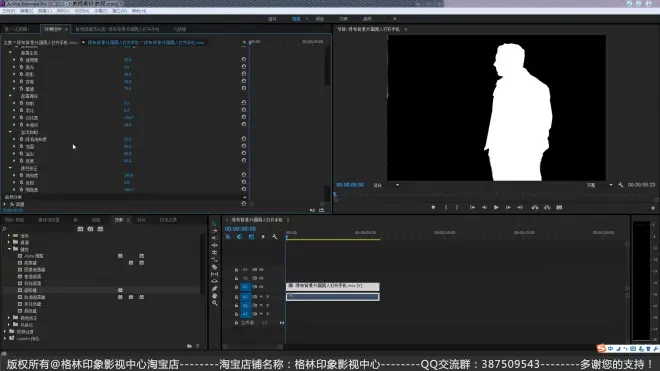660x371 pixels.
Task: Expand the 视频过渡 folder
Action: [5, 331]
